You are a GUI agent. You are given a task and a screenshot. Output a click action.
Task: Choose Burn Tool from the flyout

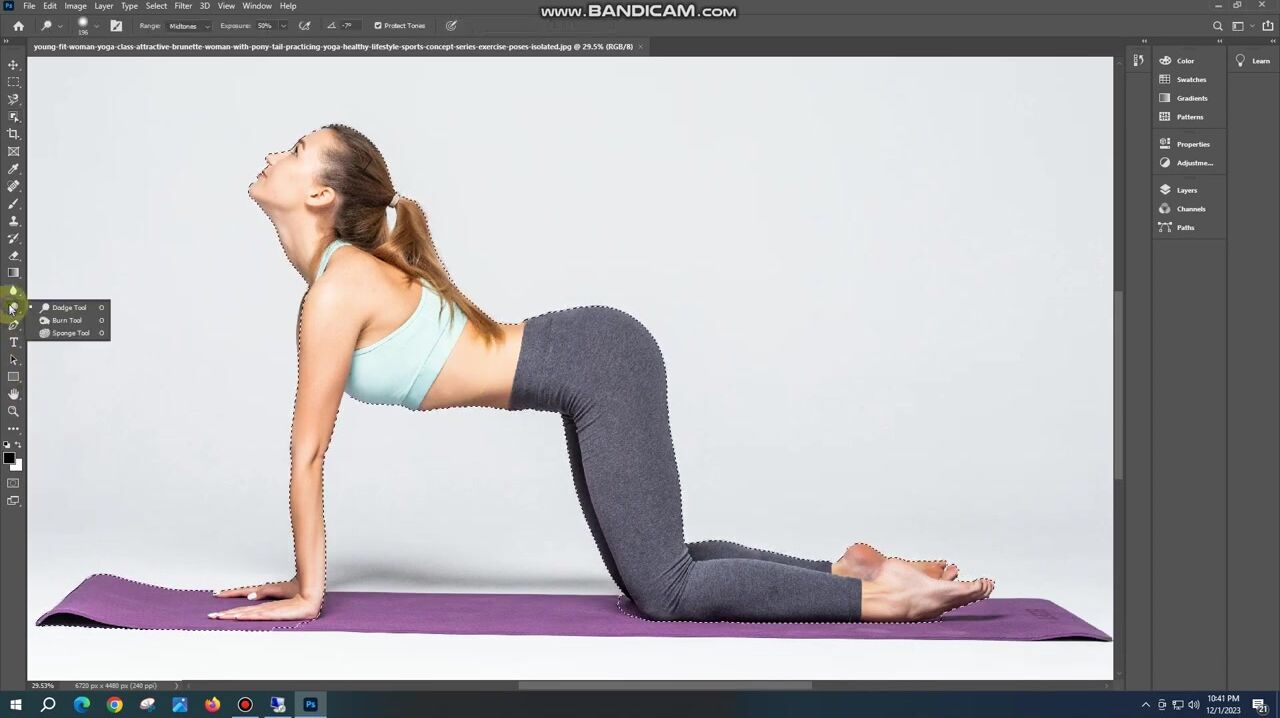[67, 320]
